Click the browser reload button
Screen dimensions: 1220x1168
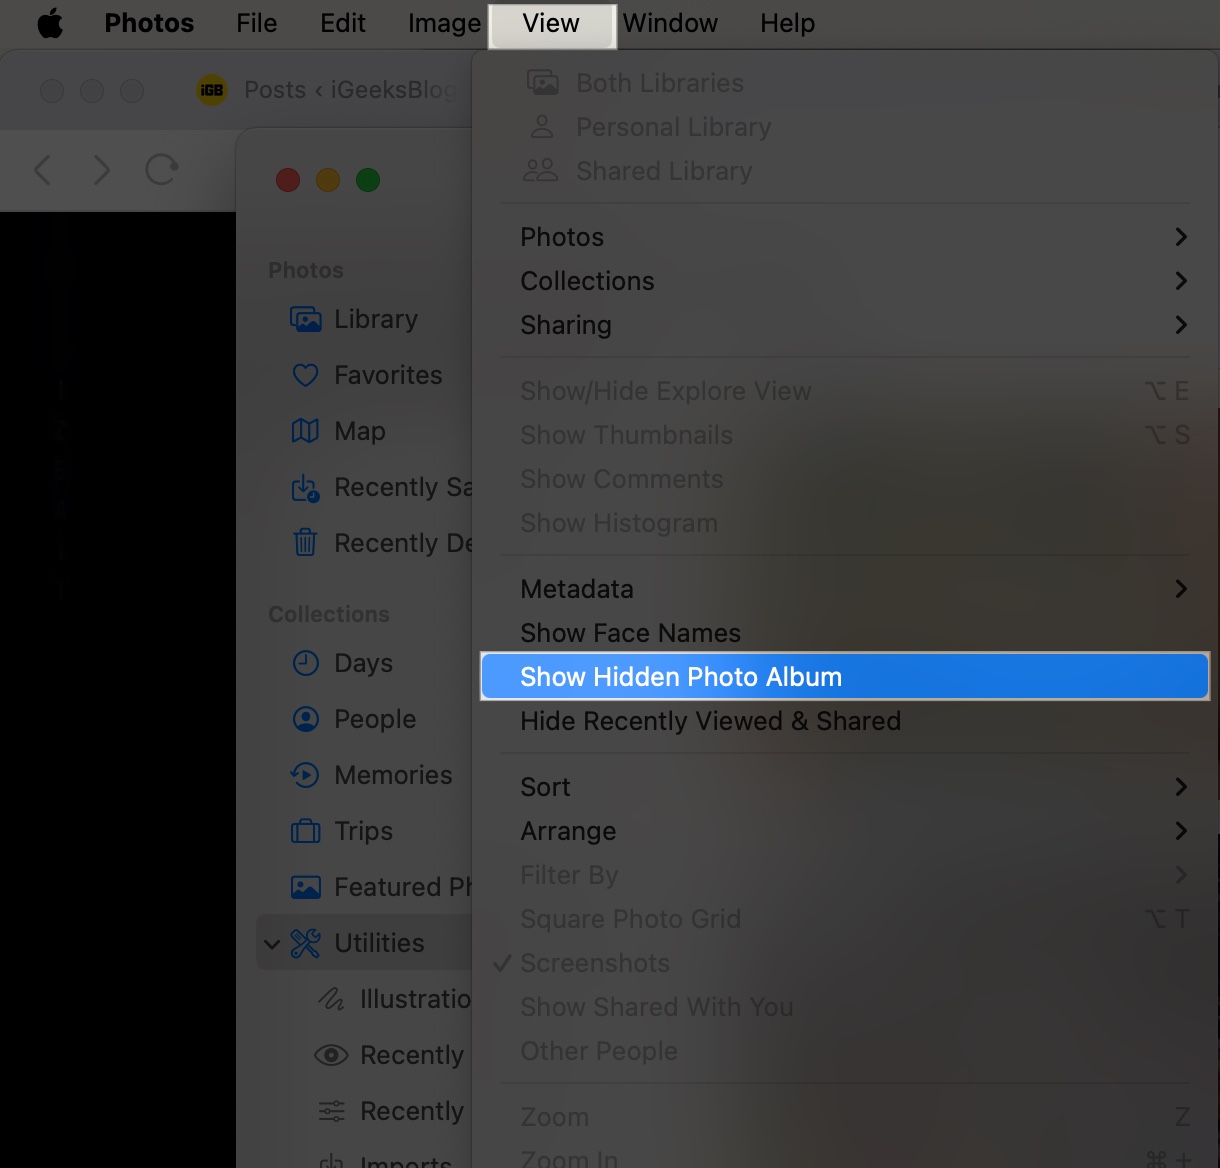pyautogui.click(x=161, y=170)
